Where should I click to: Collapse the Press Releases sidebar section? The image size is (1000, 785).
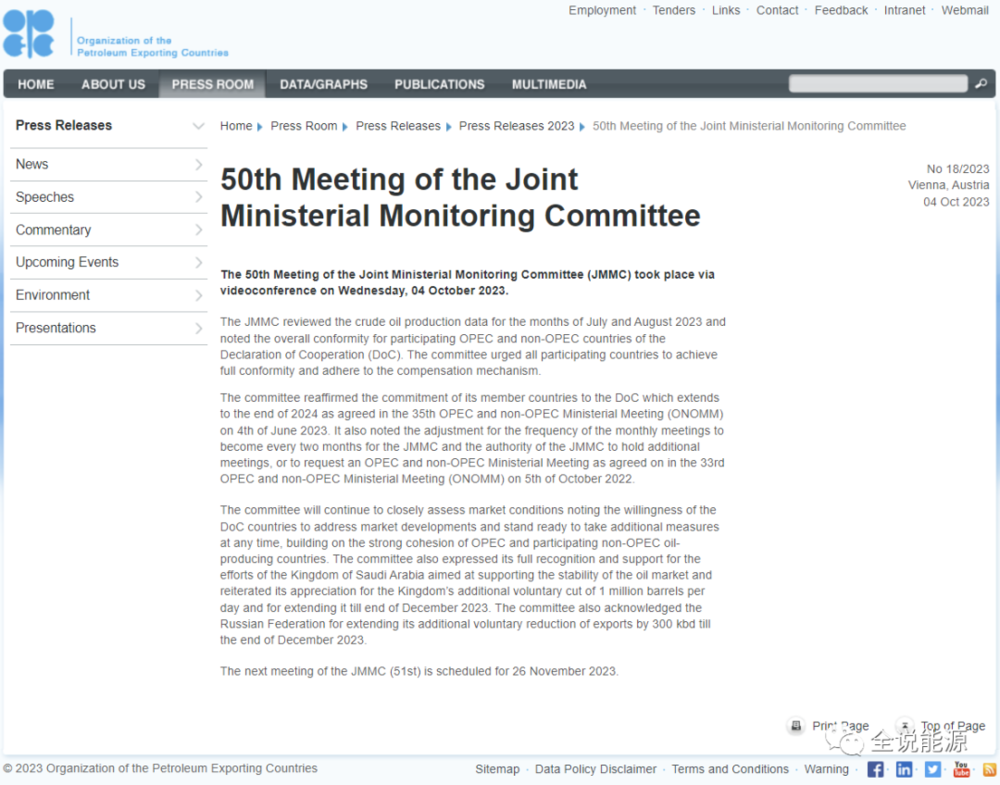[198, 126]
